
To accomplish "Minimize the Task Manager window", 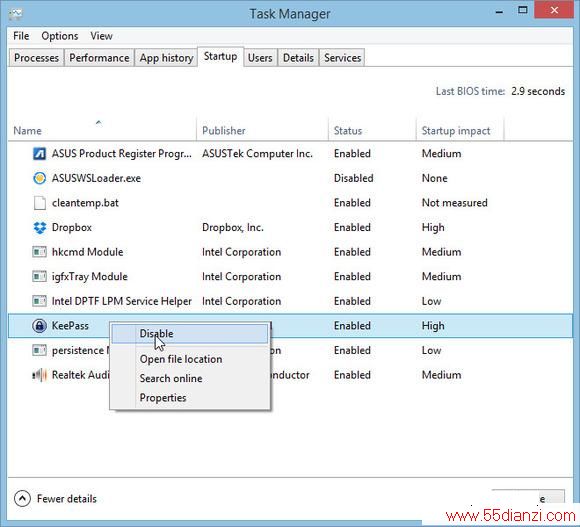I will pos(499,11).
